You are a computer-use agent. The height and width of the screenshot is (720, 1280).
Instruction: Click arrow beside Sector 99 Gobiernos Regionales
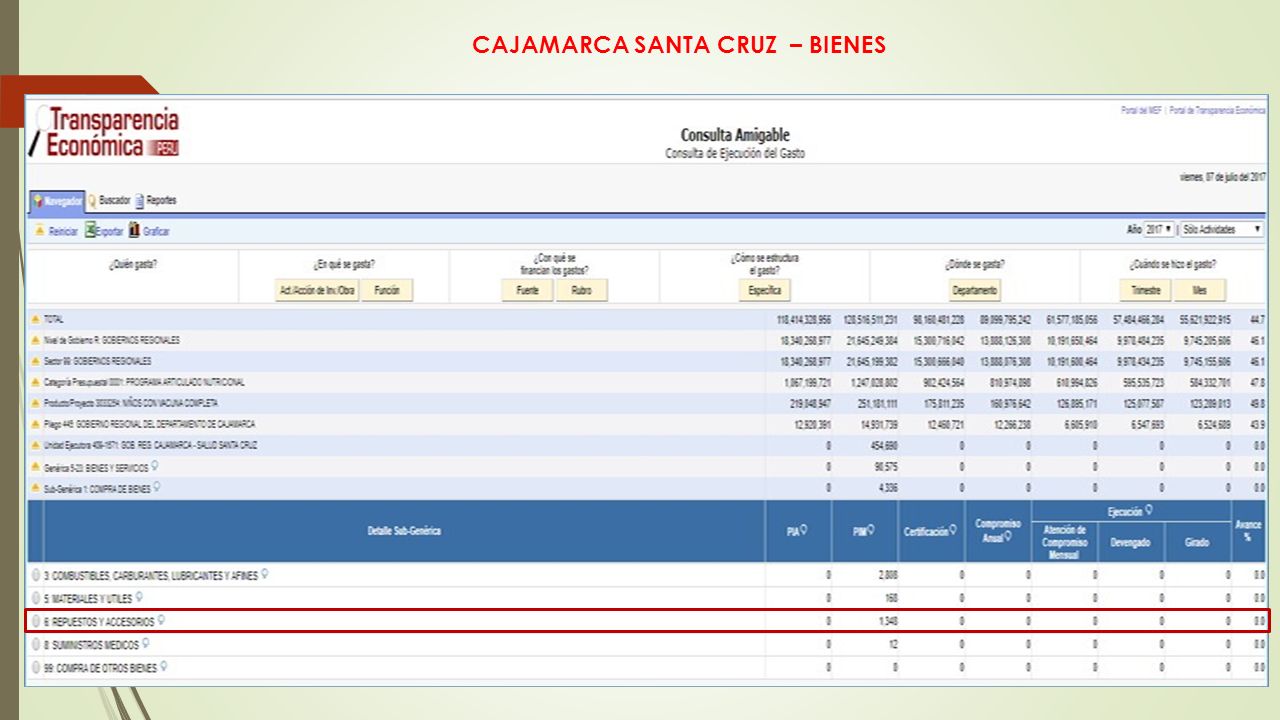(36, 361)
